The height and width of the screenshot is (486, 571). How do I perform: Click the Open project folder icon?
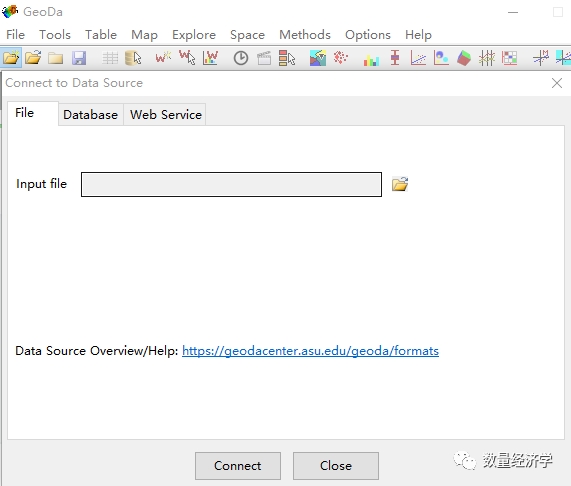(34, 58)
